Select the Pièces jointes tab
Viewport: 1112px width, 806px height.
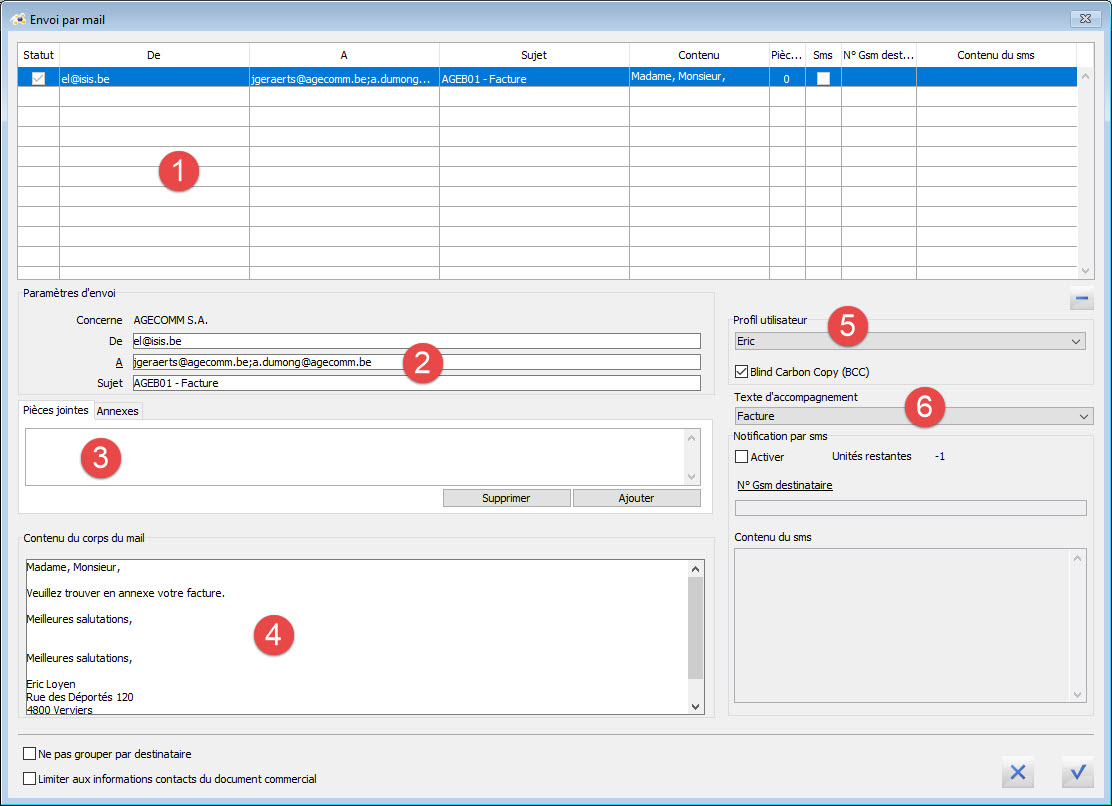tap(56, 410)
